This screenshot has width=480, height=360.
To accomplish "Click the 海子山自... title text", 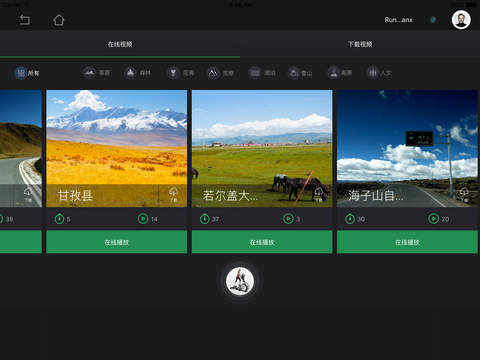I will [376, 195].
